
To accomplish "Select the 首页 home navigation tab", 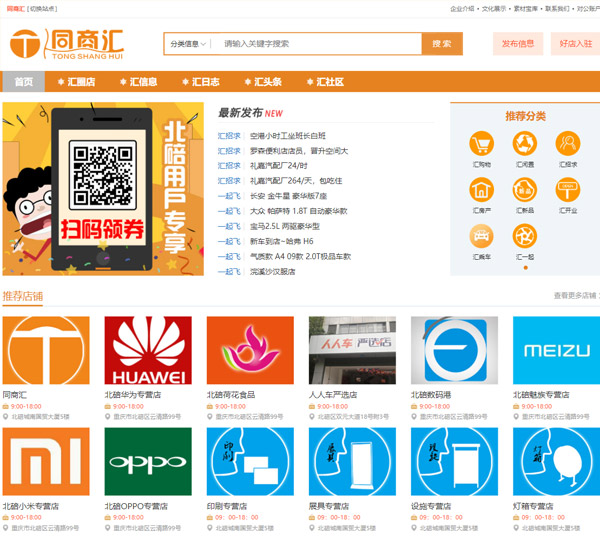I will coord(24,82).
